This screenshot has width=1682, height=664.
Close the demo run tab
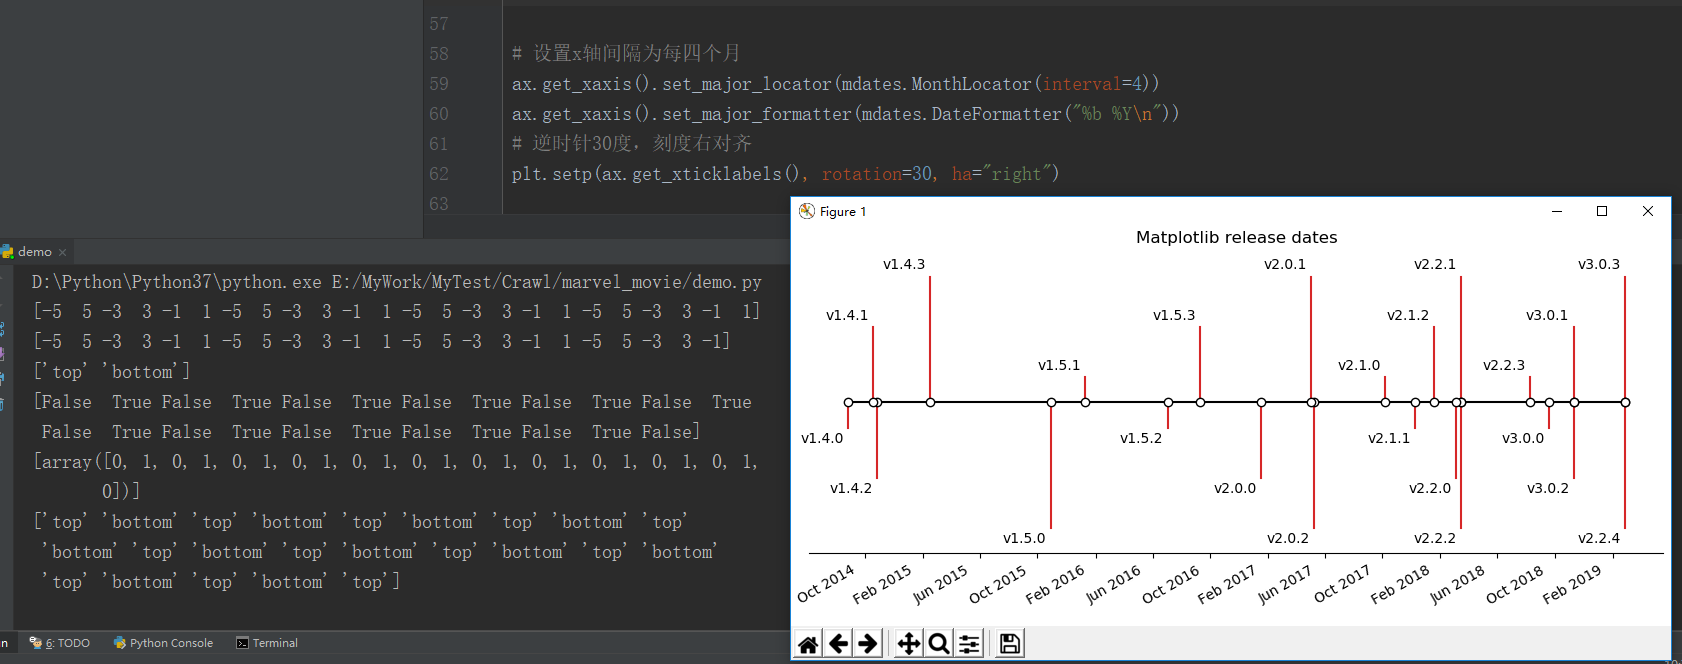[62, 252]
